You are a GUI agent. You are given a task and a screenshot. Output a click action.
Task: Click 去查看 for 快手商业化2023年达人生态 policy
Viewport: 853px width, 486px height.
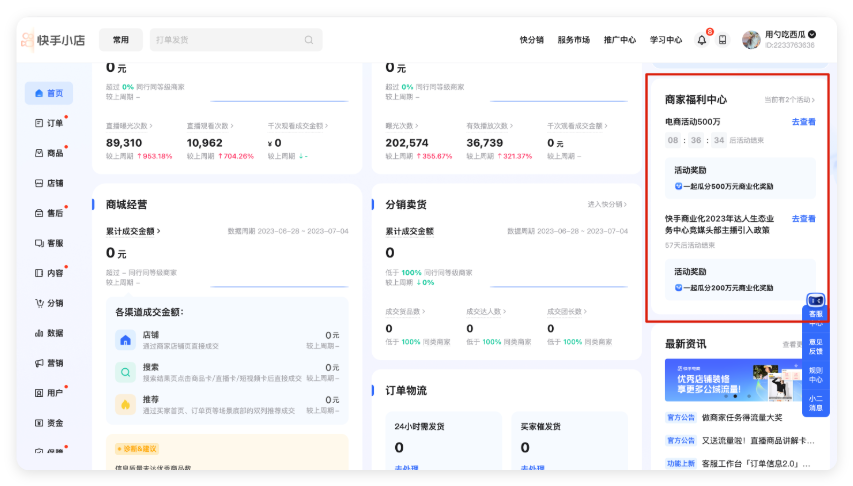803,219
